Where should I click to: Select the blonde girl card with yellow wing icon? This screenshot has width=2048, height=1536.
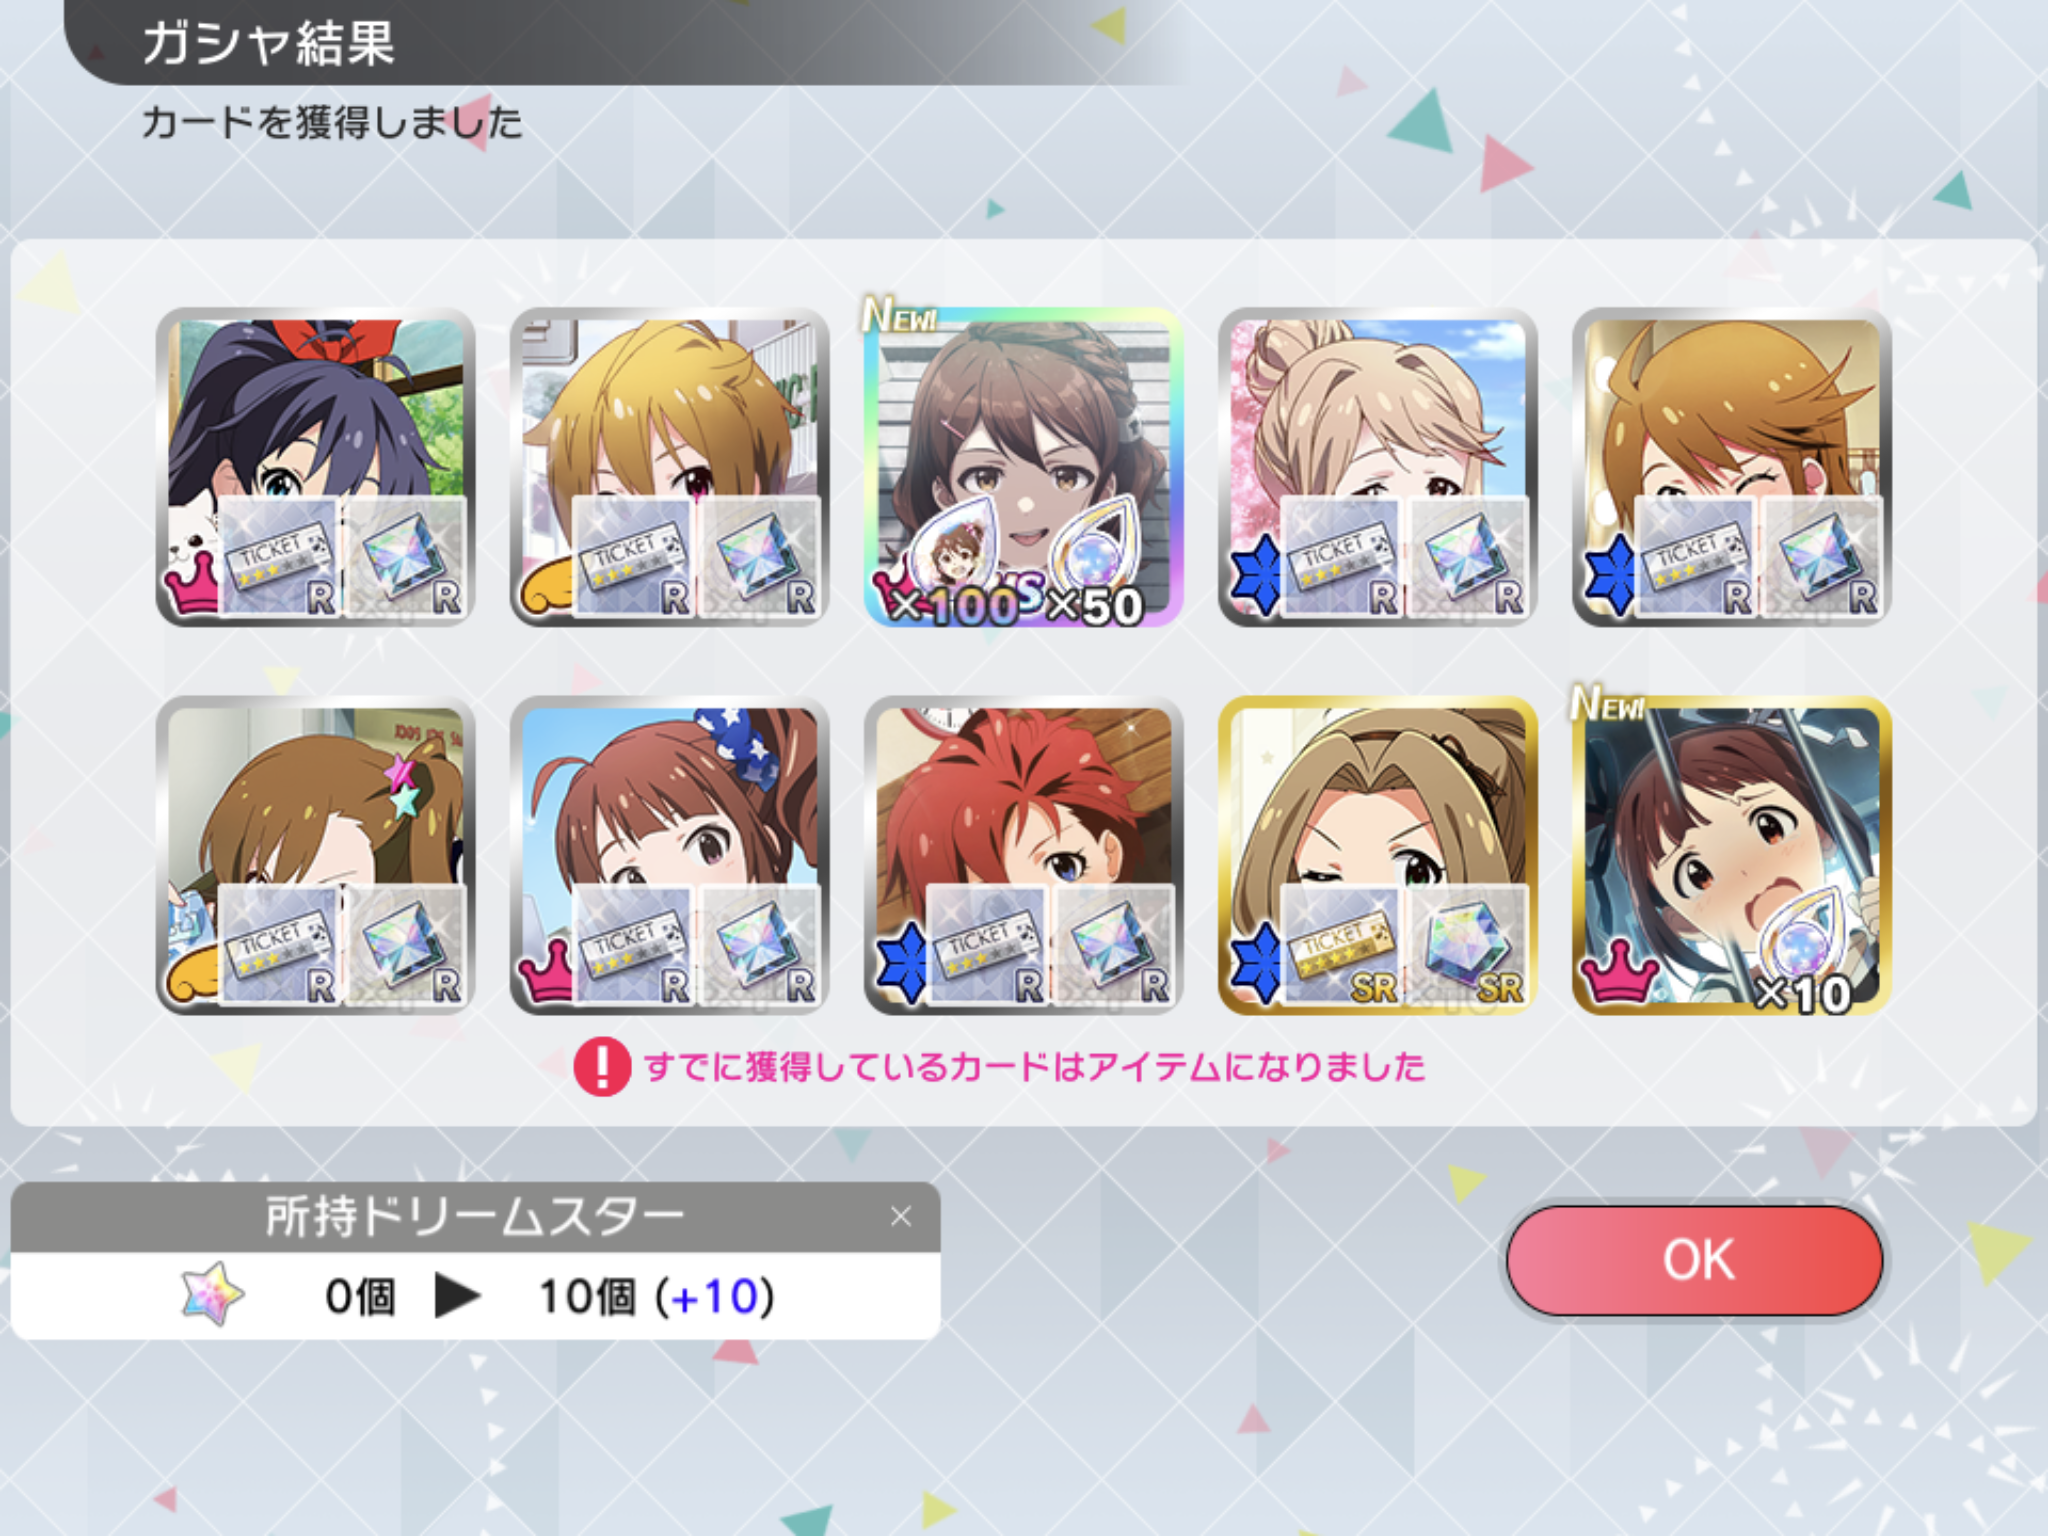(x=669, y=467)
